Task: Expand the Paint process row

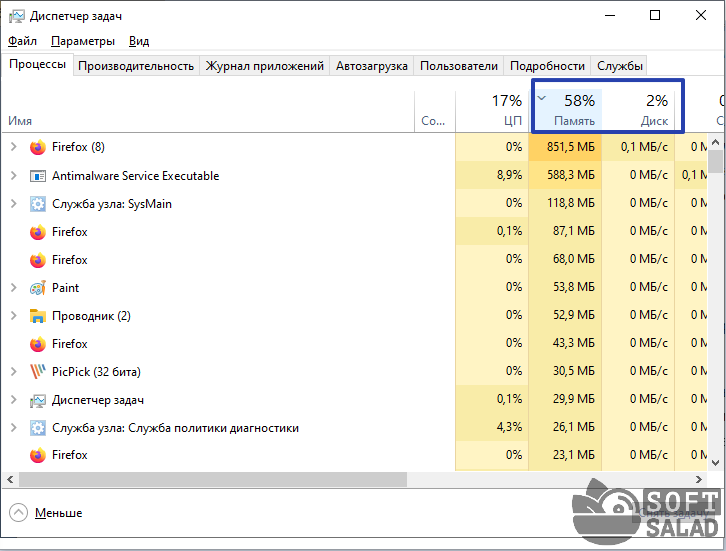Action: [x=13, y=288]
